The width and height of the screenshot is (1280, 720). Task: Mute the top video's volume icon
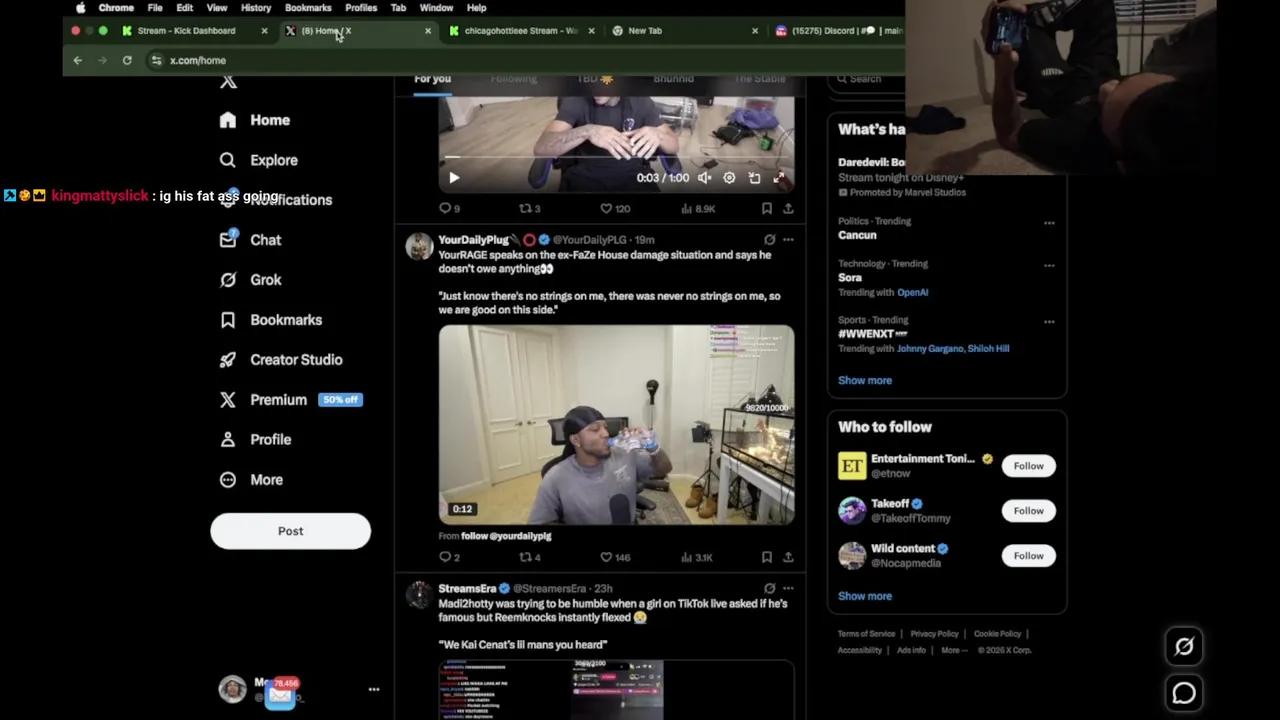(704, 178)
